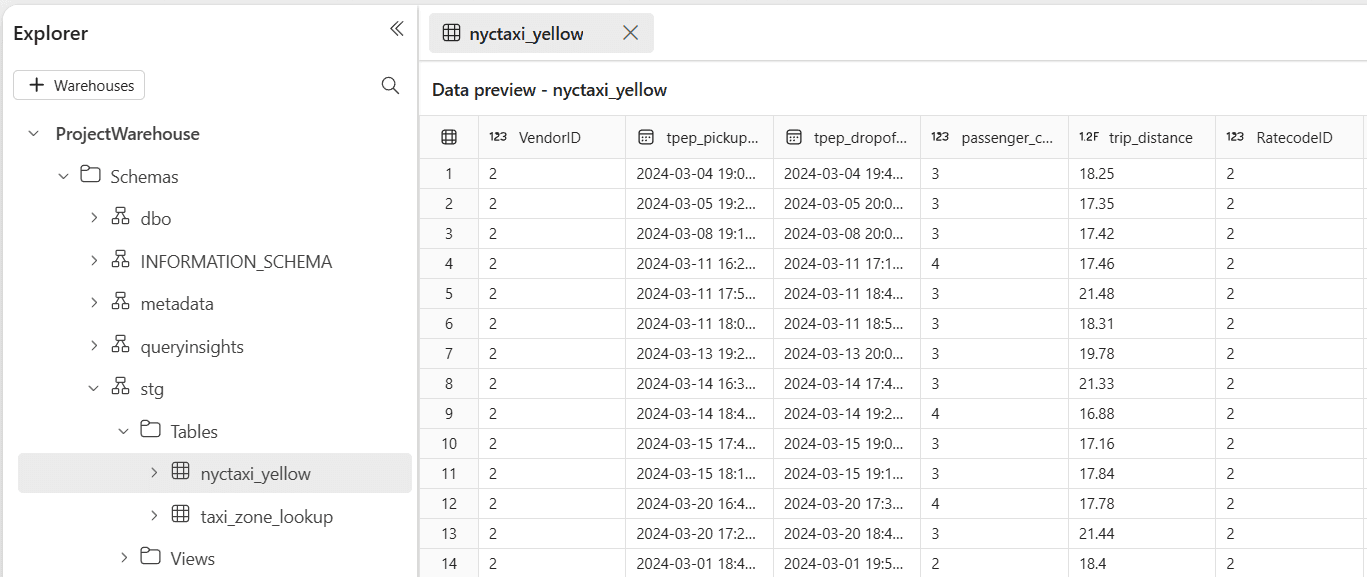Click the queryinsights schema icon
This screenshot has width=1367, height=577.
[121, 345]
